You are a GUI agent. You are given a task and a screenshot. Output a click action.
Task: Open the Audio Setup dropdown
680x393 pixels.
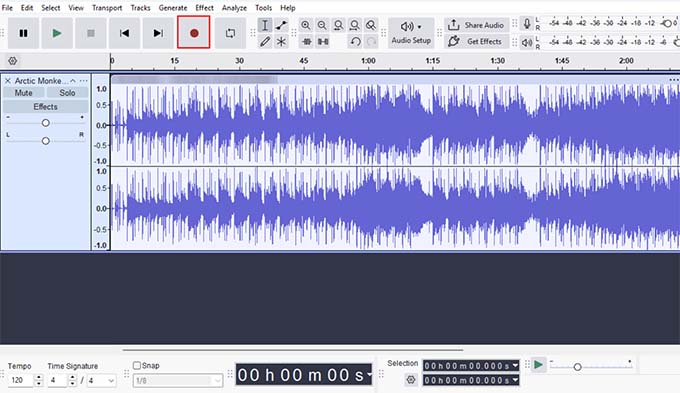pyautogui.click(x=411, y=33)
